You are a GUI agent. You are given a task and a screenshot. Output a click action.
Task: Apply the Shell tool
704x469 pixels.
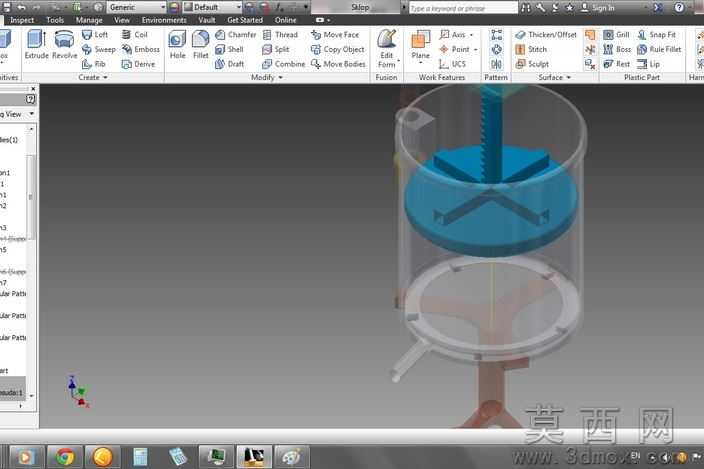(x=229, y=49)
